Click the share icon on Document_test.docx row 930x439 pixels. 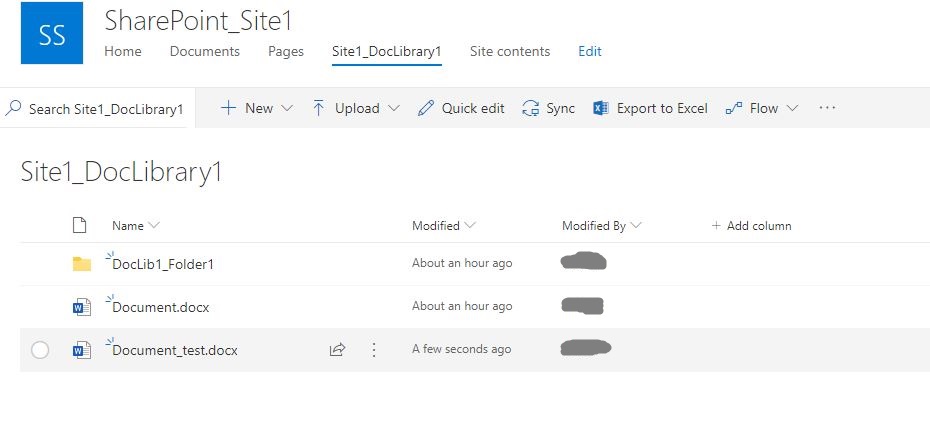tap(337, 349)
